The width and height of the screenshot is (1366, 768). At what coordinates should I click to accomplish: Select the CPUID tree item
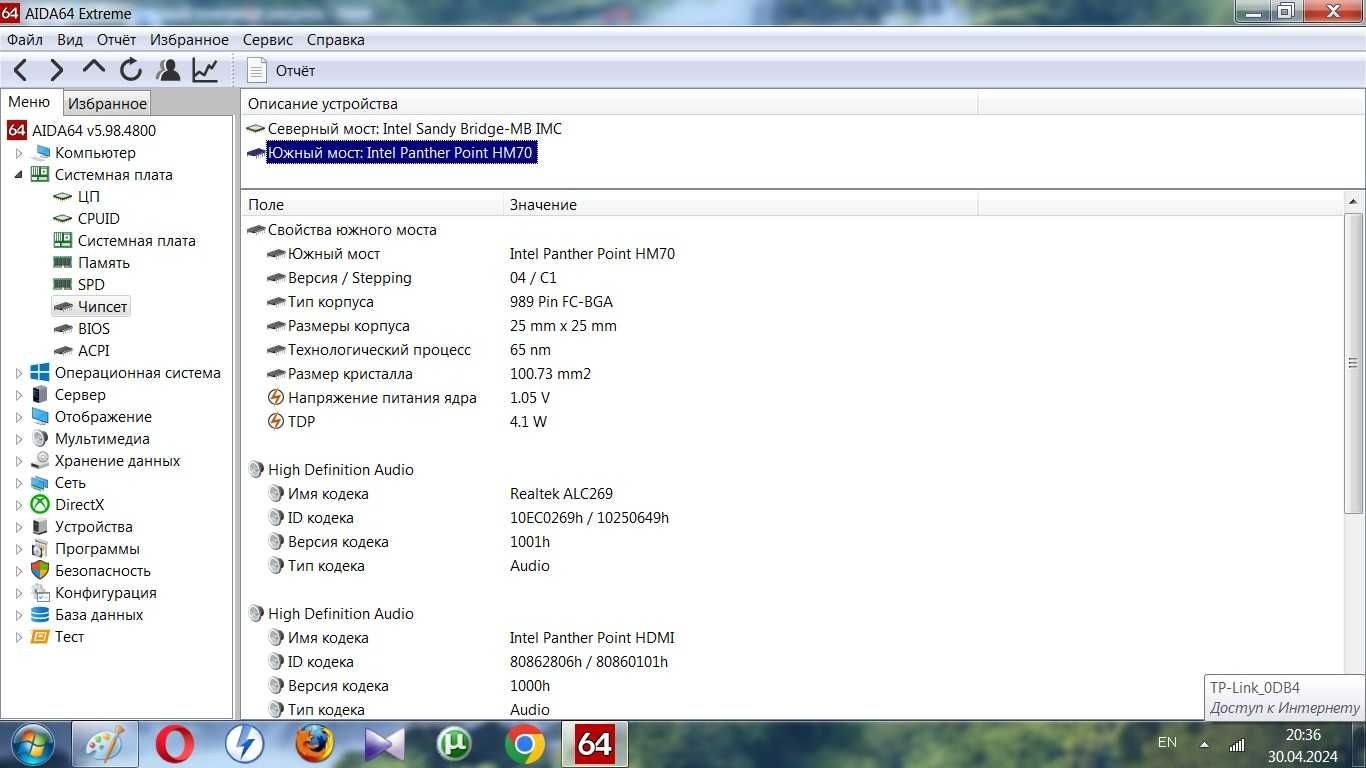point(99,219)
